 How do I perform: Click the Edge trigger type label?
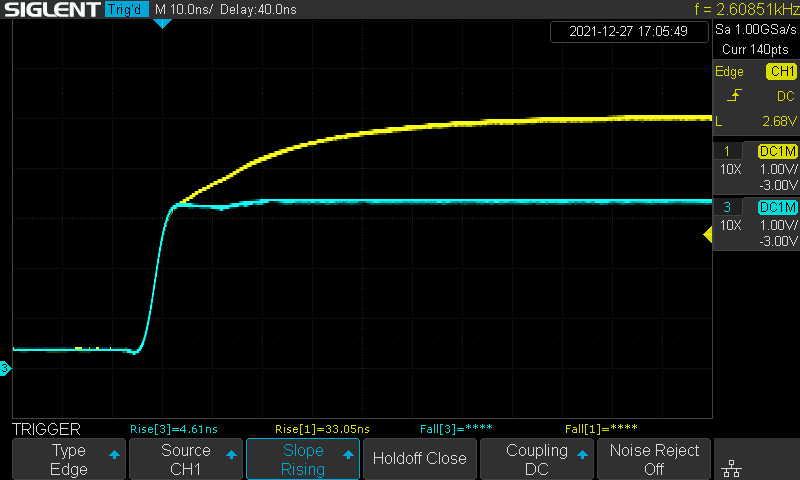(x=729, y=71)
